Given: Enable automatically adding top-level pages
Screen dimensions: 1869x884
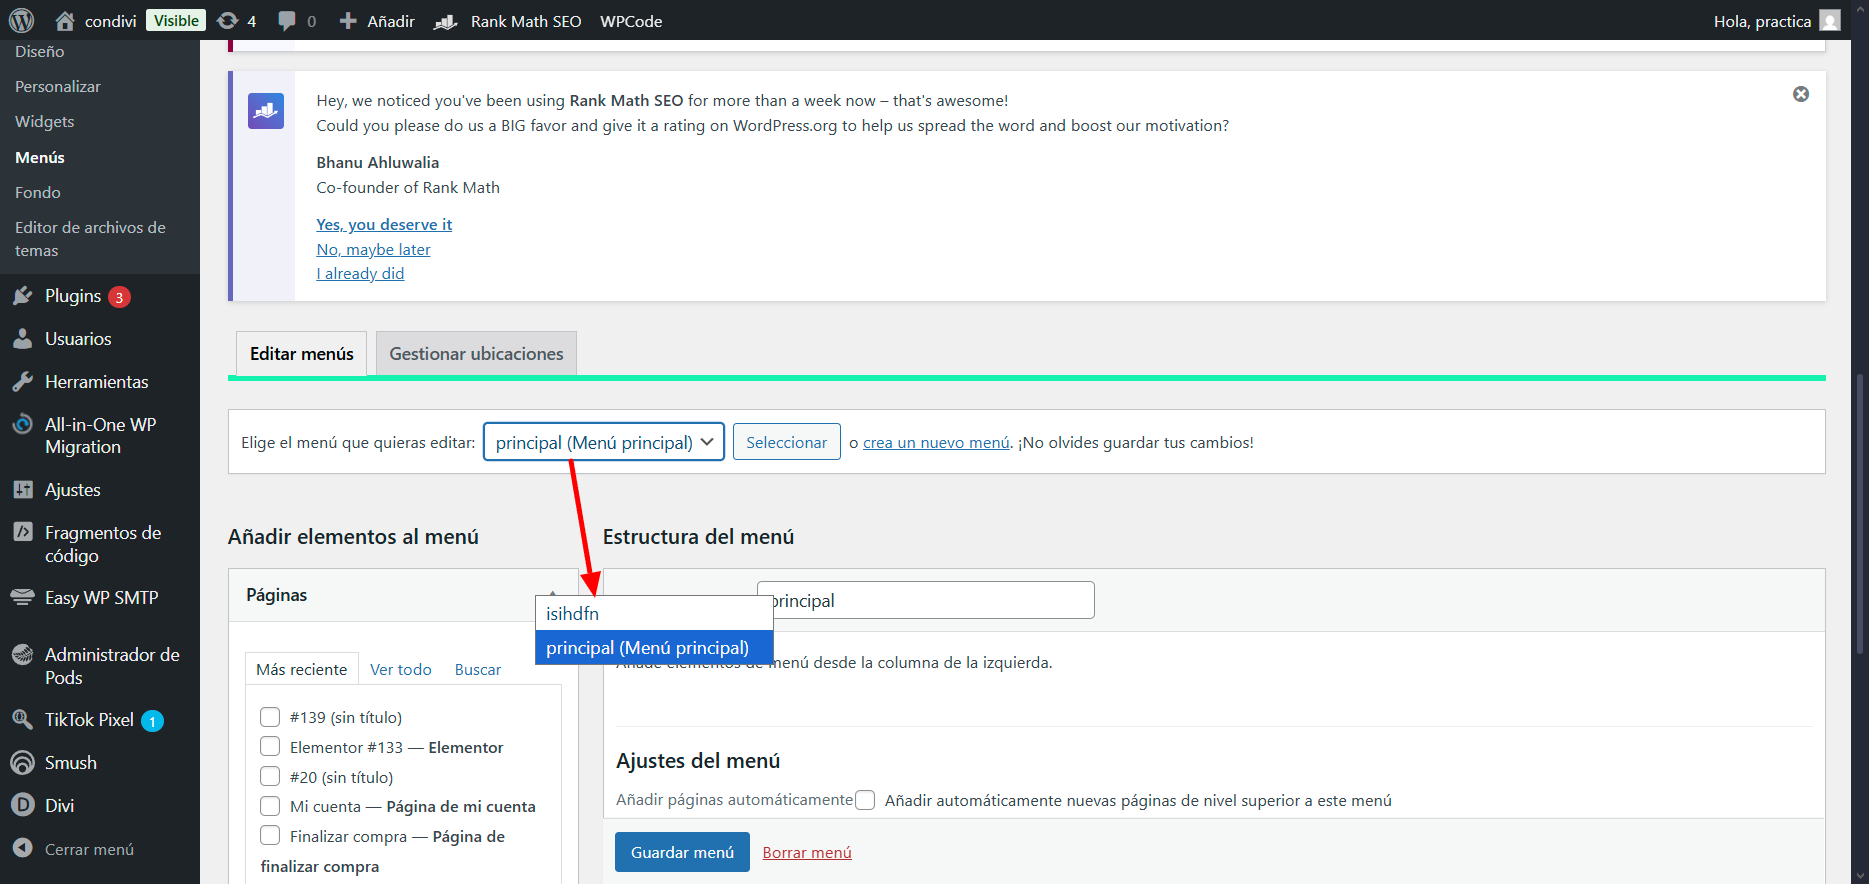Looking at the screenshot, I should tap(866, 800).
